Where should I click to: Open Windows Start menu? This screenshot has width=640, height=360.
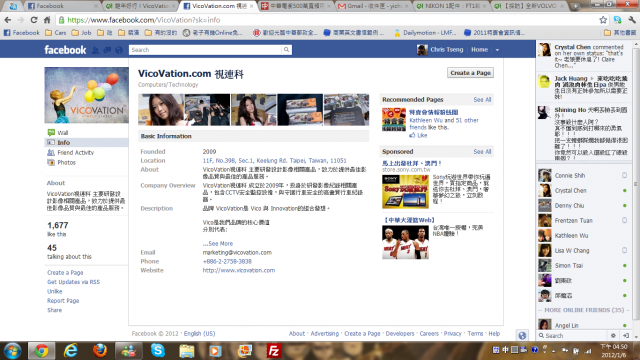12,351
